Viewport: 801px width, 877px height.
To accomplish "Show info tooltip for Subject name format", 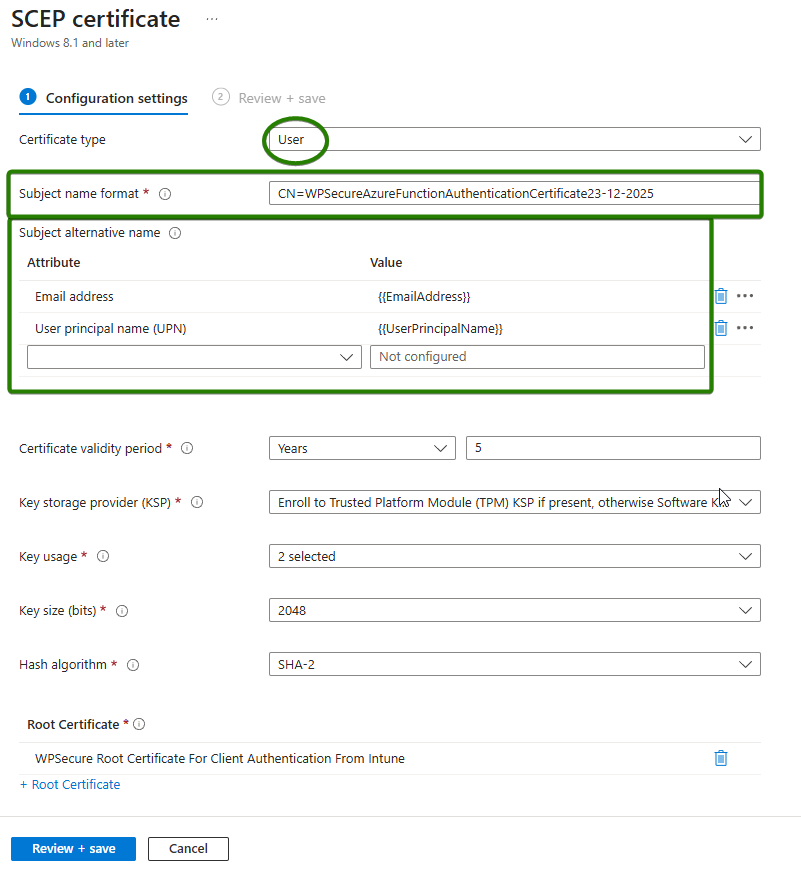I will pos(166,194).
